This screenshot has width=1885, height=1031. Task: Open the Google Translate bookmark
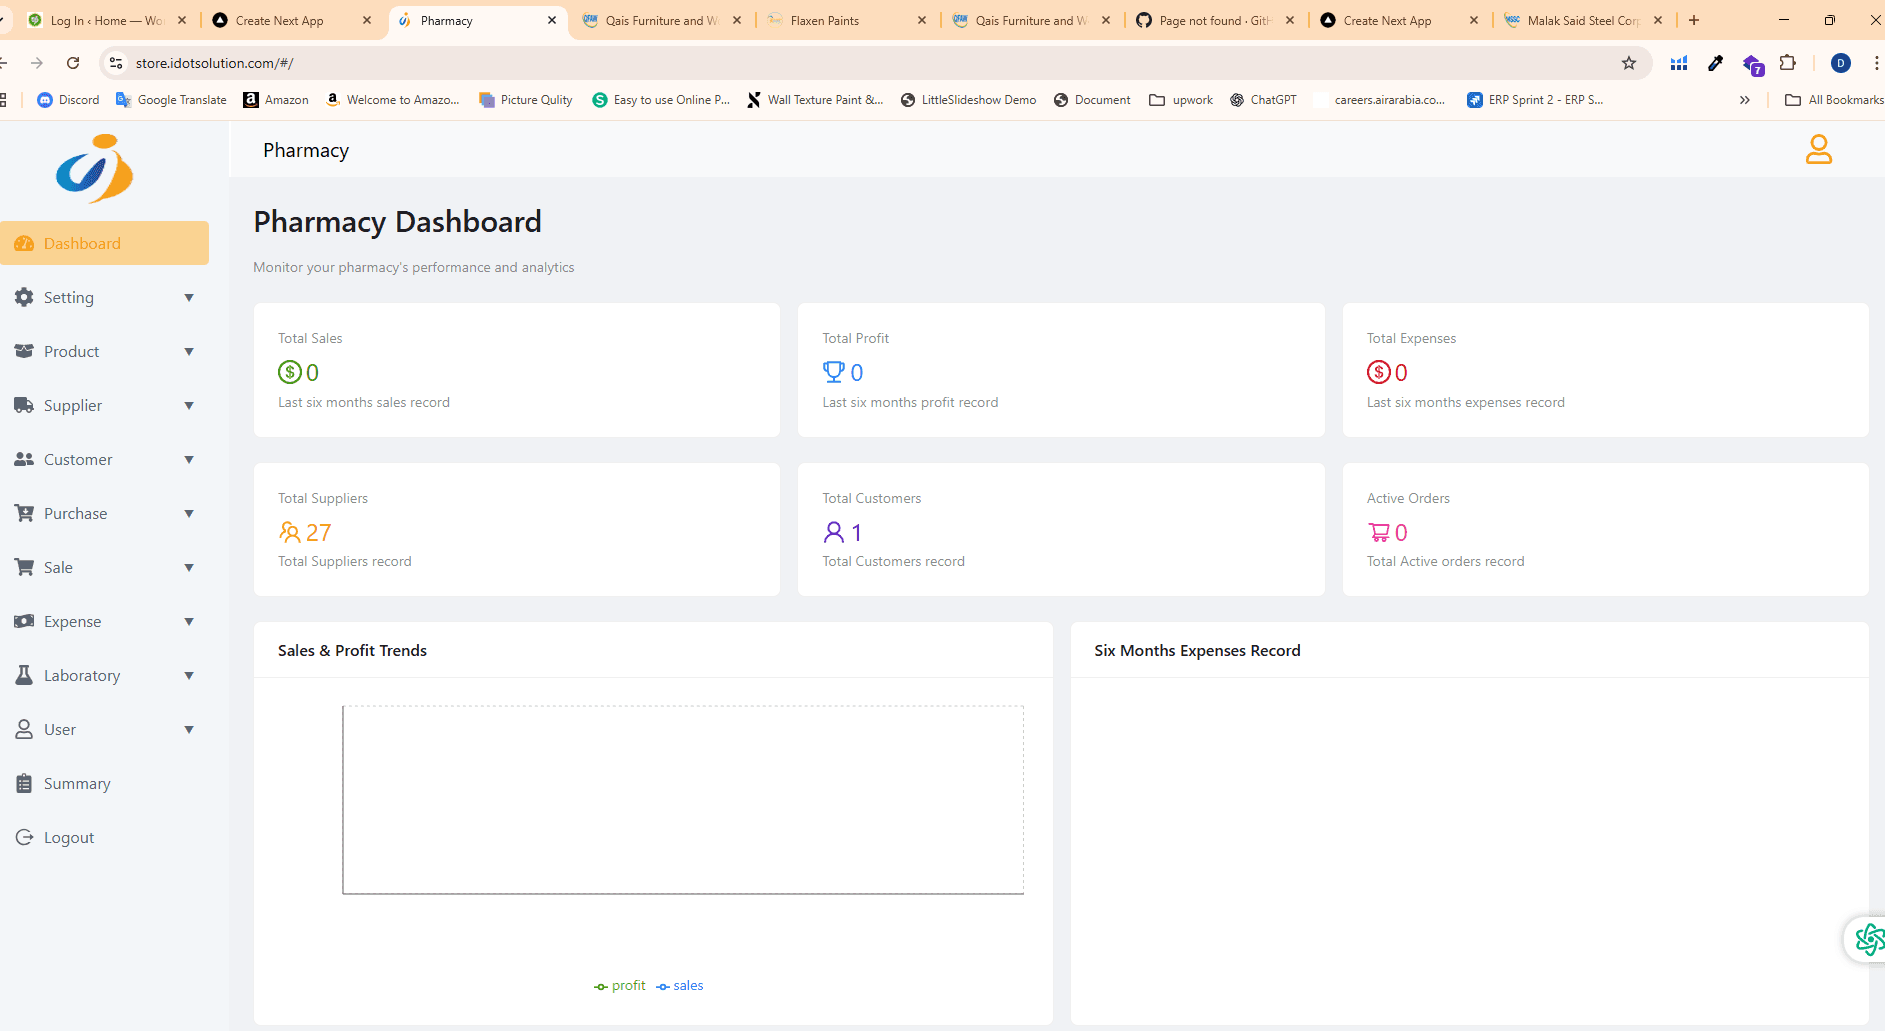pyautogui.click(x=171, y=100)
